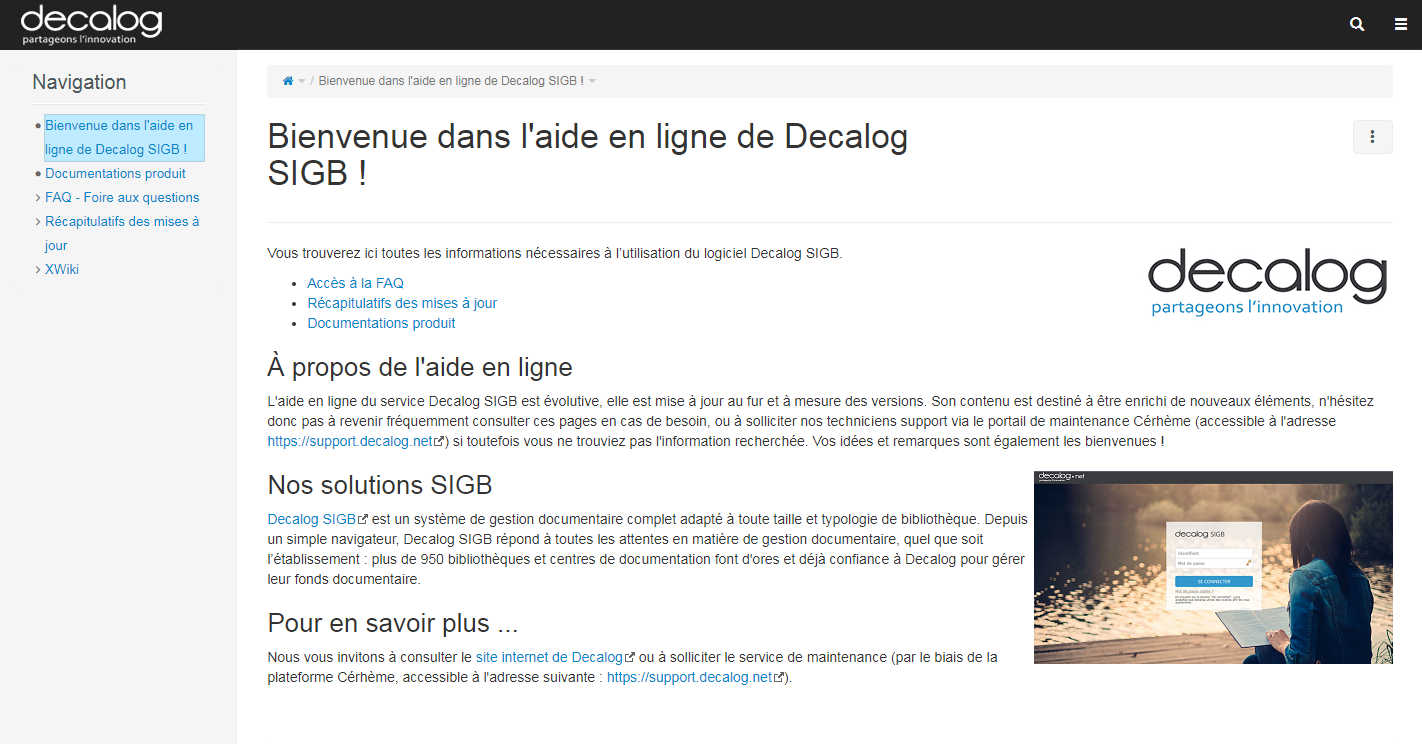Open the page actions three-dot menu
Image resolution: width=1422 pixels, height=744 pixels.
[x=1372, y=137]
